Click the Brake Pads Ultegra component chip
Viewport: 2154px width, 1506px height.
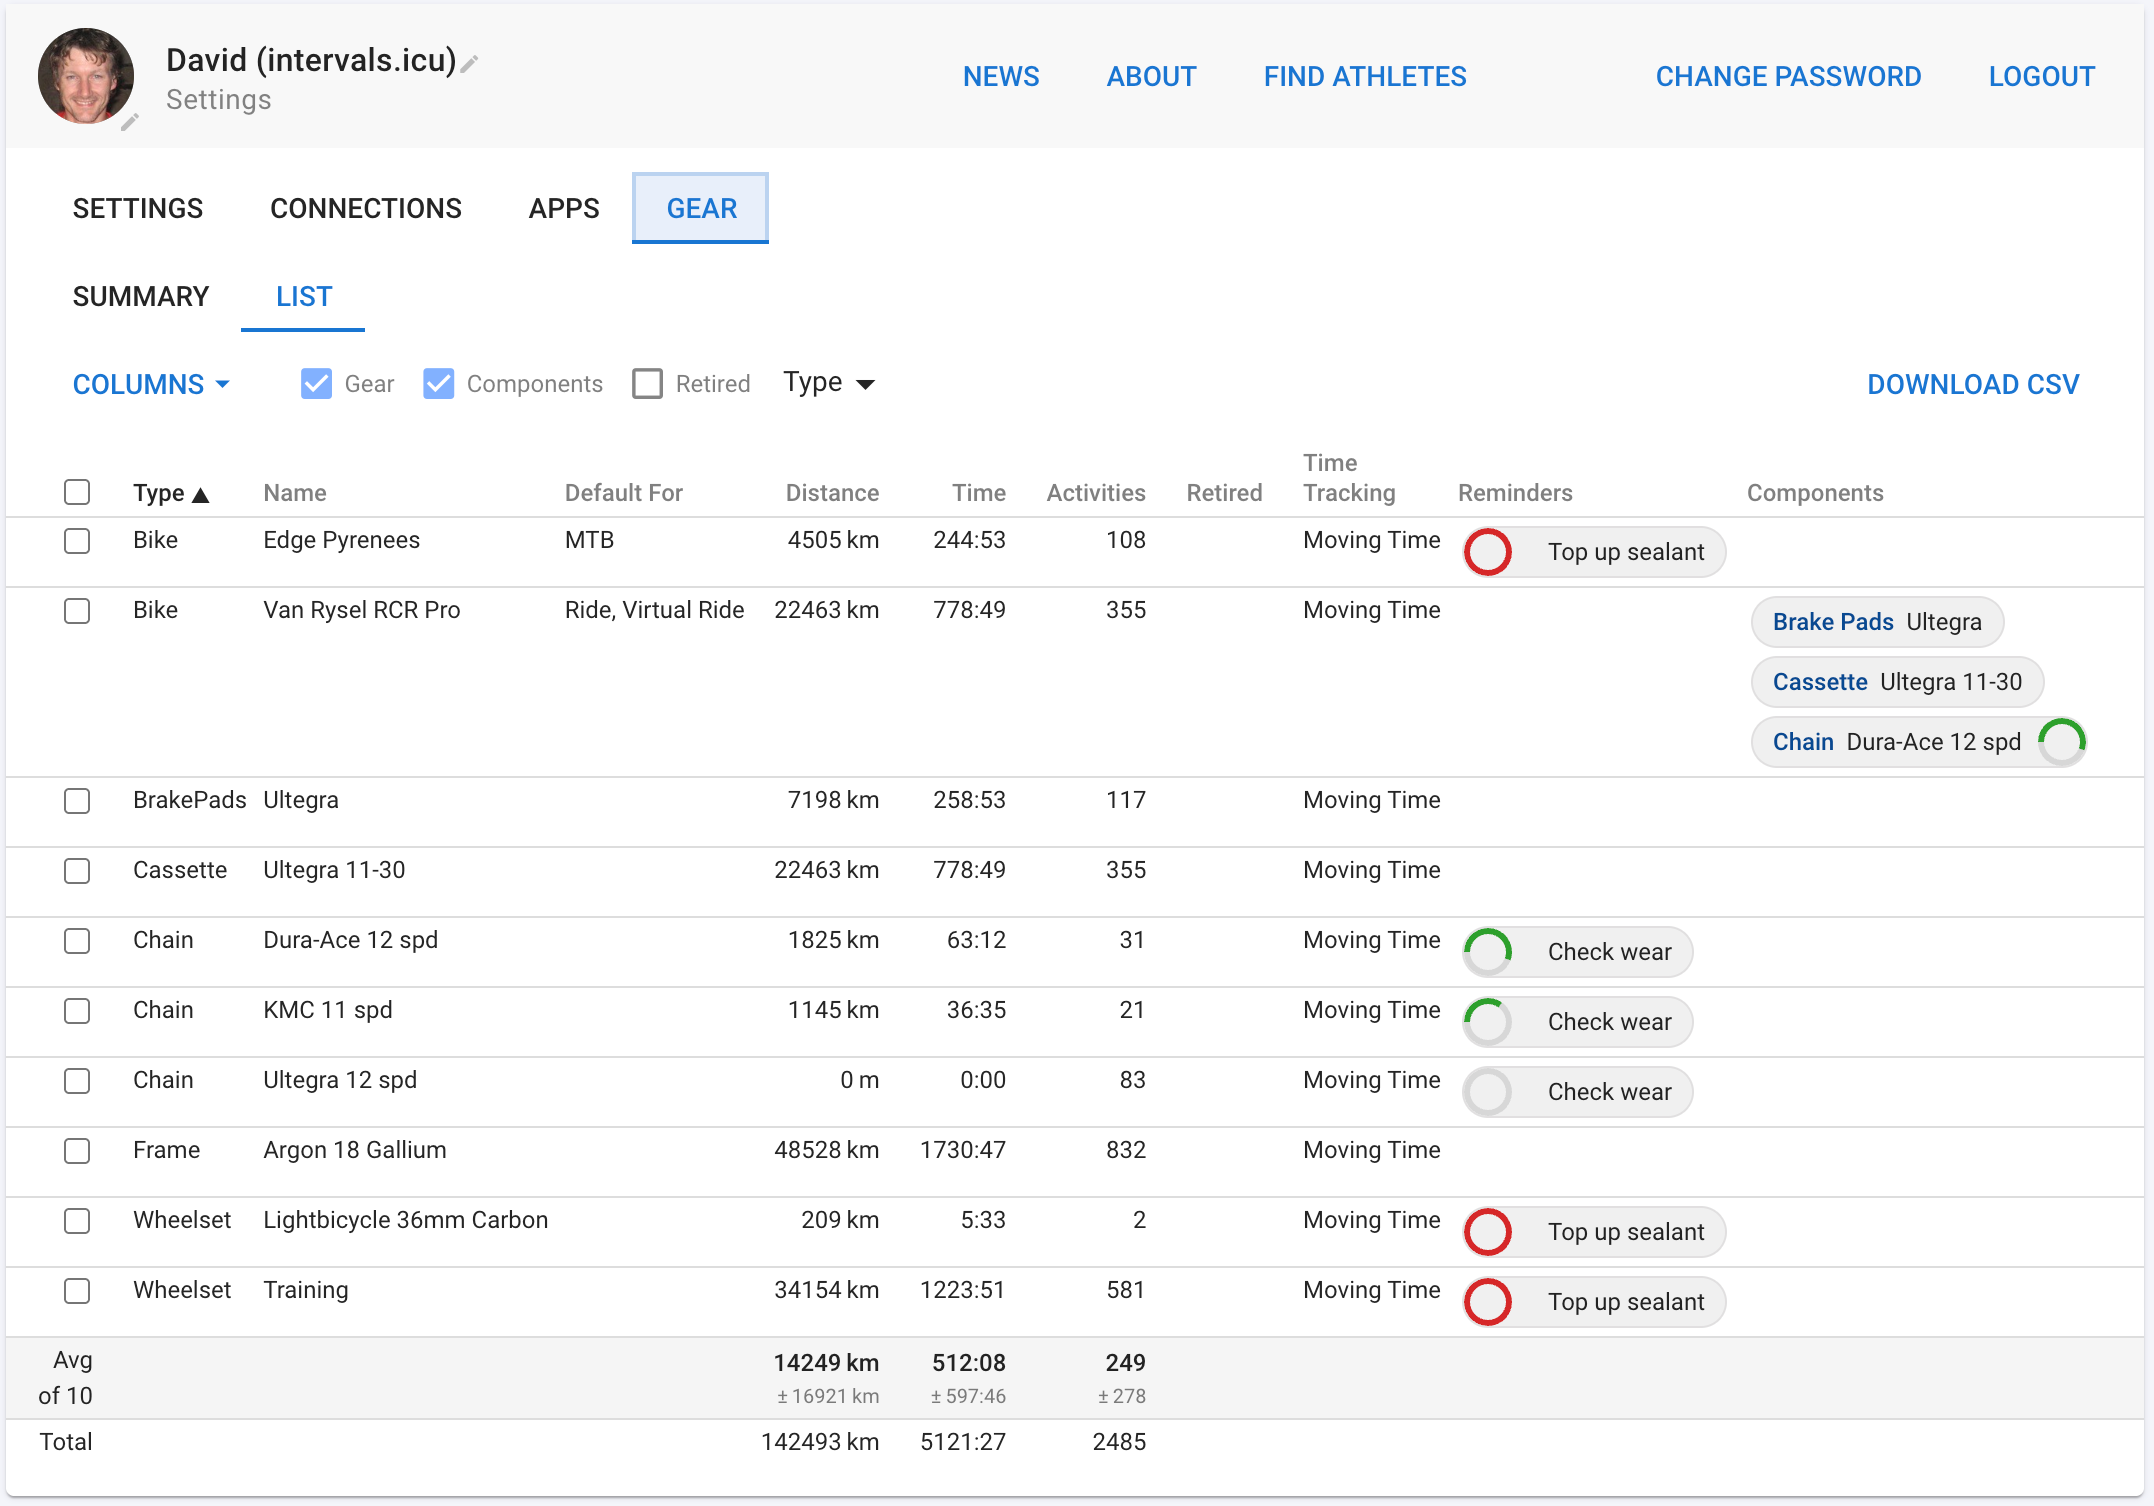1876,621
